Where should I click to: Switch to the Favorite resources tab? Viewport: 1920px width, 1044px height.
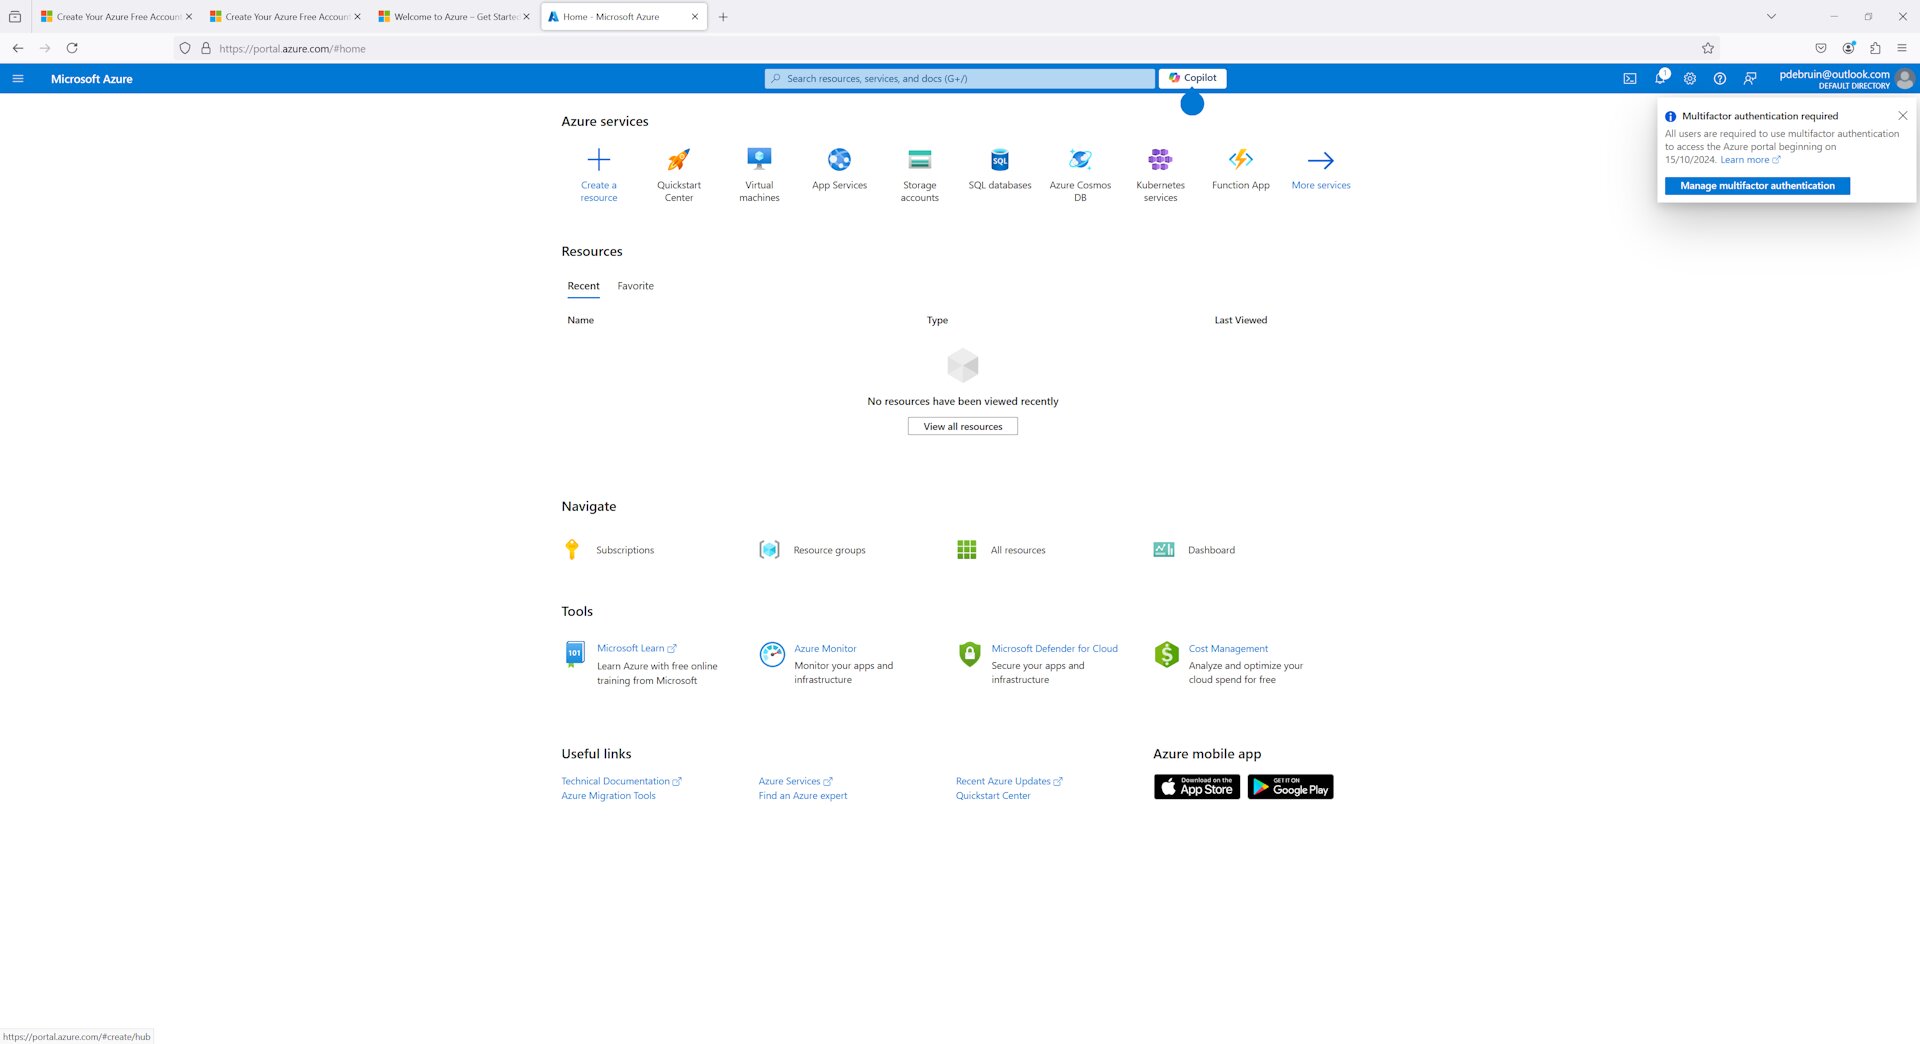coord(635,286)
